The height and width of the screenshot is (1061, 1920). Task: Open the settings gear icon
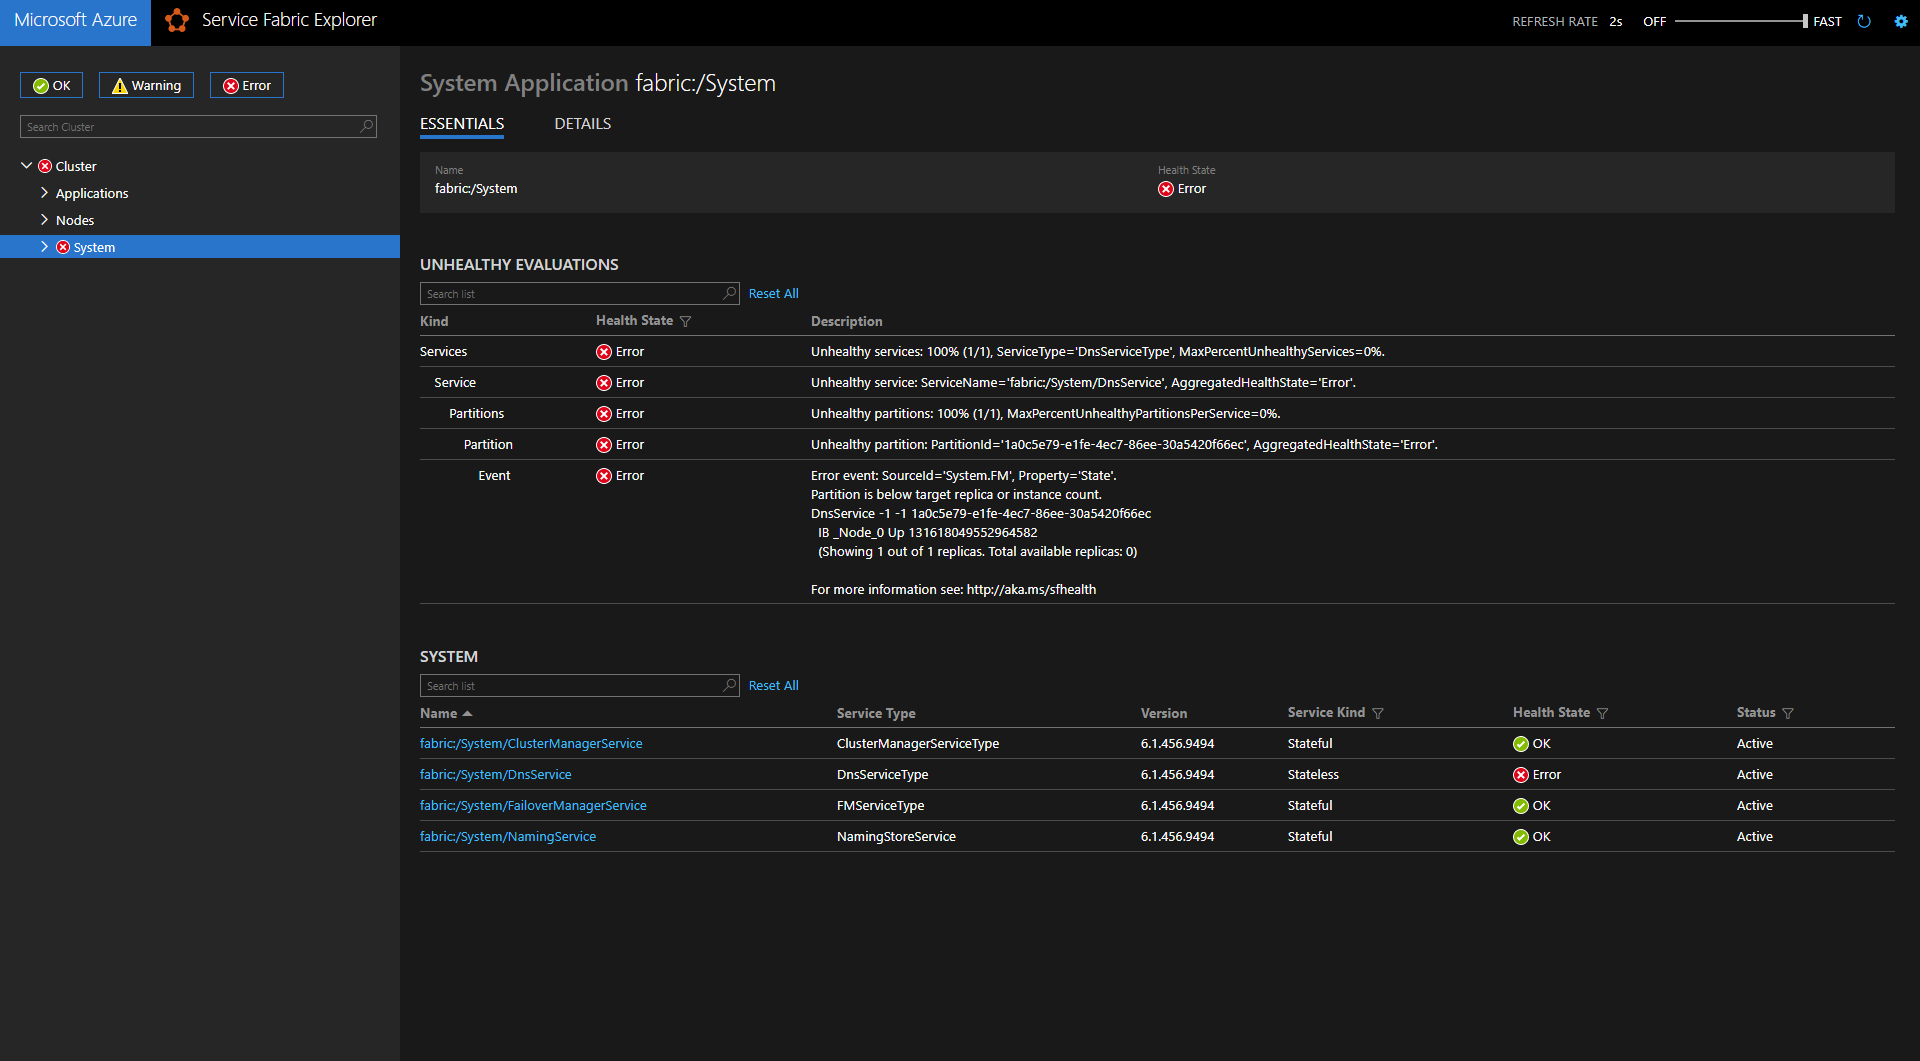tap(1901, 21)
